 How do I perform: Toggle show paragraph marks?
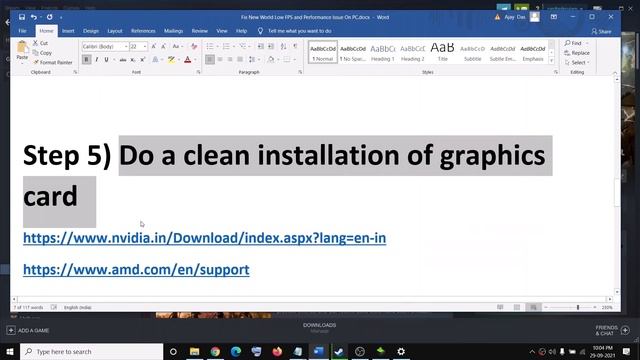[295, 47]
